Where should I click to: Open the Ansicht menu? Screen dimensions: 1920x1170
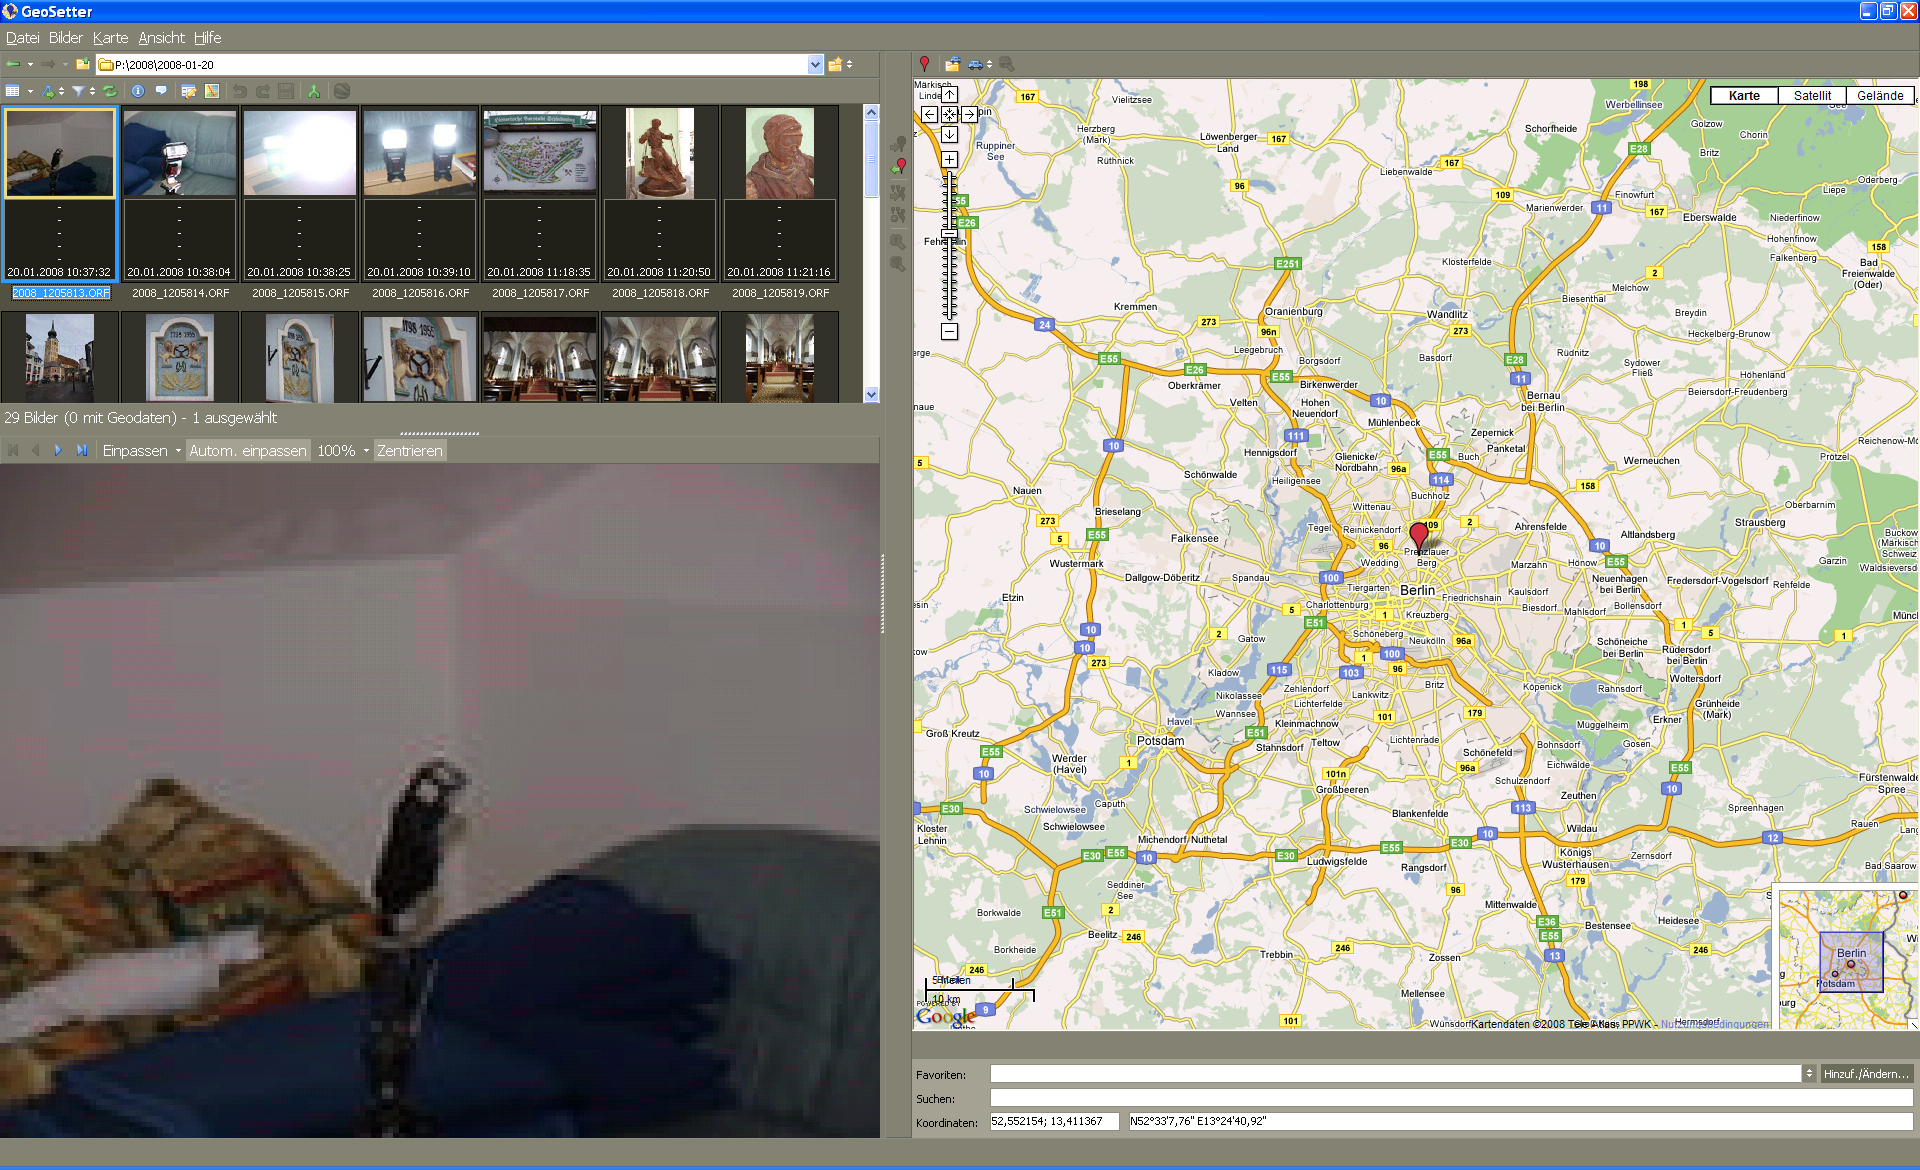161,38
